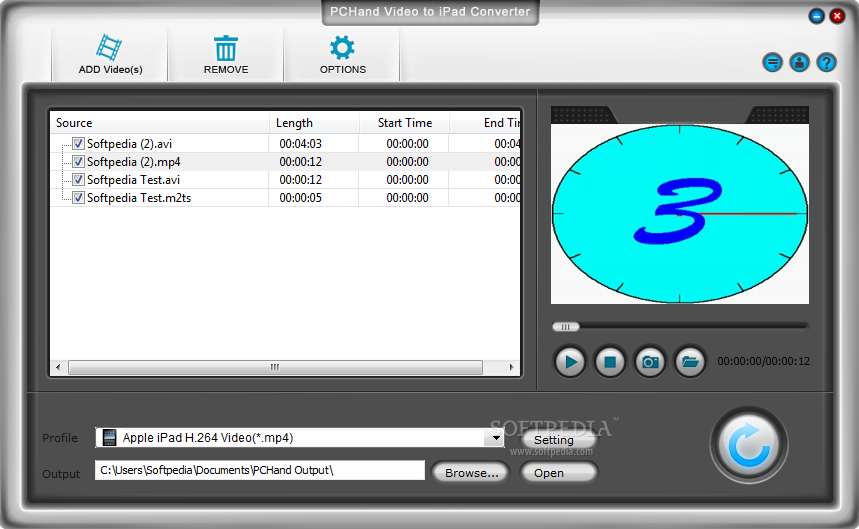Click the 00:00:05 length cell
This screenshot has width=859, height=529.
(300, 198)
